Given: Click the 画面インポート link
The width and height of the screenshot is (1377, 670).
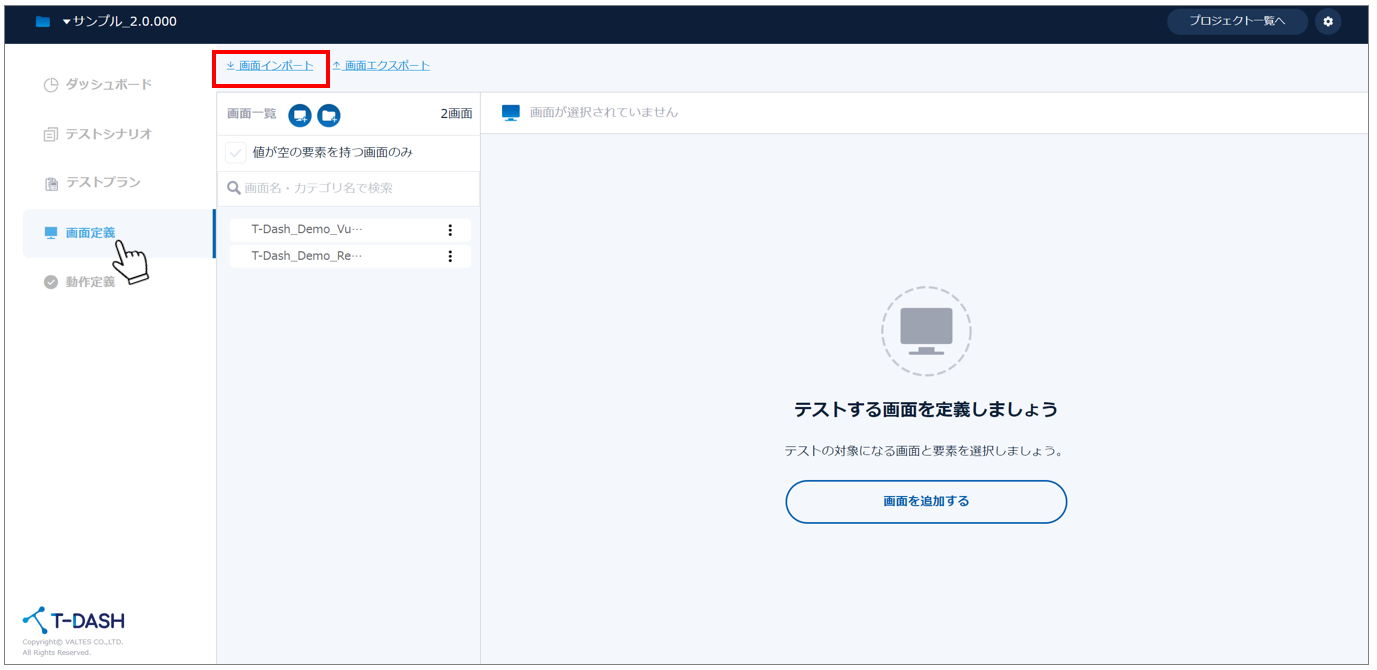Looking at the screenshot, I should 275,66.
